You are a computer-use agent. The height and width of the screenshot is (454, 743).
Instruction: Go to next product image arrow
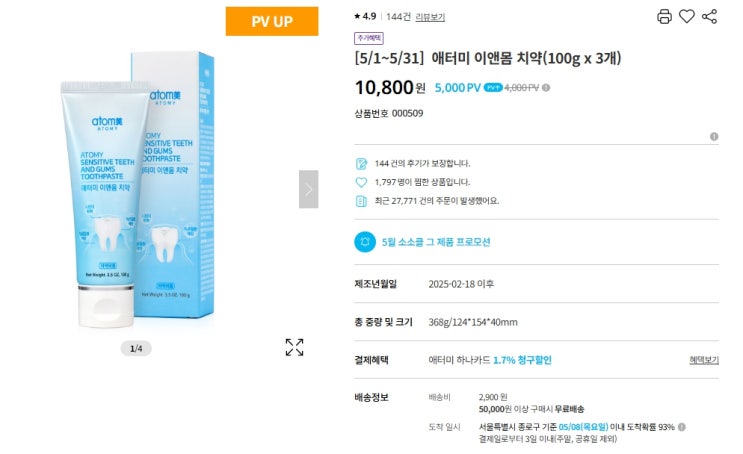coord(308,189)
